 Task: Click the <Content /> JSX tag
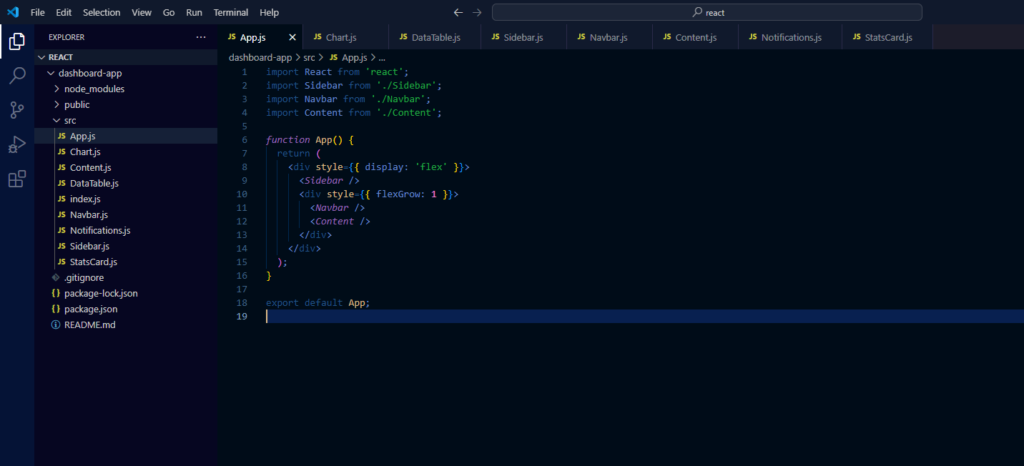tap(340, 221)
